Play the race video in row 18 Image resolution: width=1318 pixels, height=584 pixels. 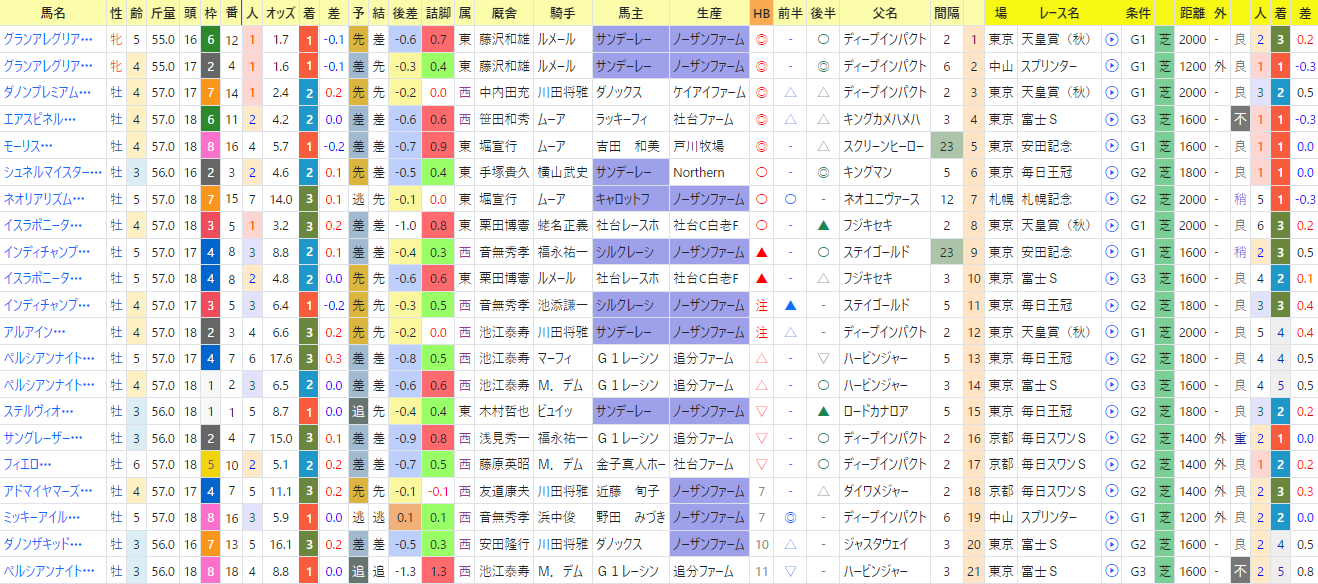click(x=1112, y=490)
